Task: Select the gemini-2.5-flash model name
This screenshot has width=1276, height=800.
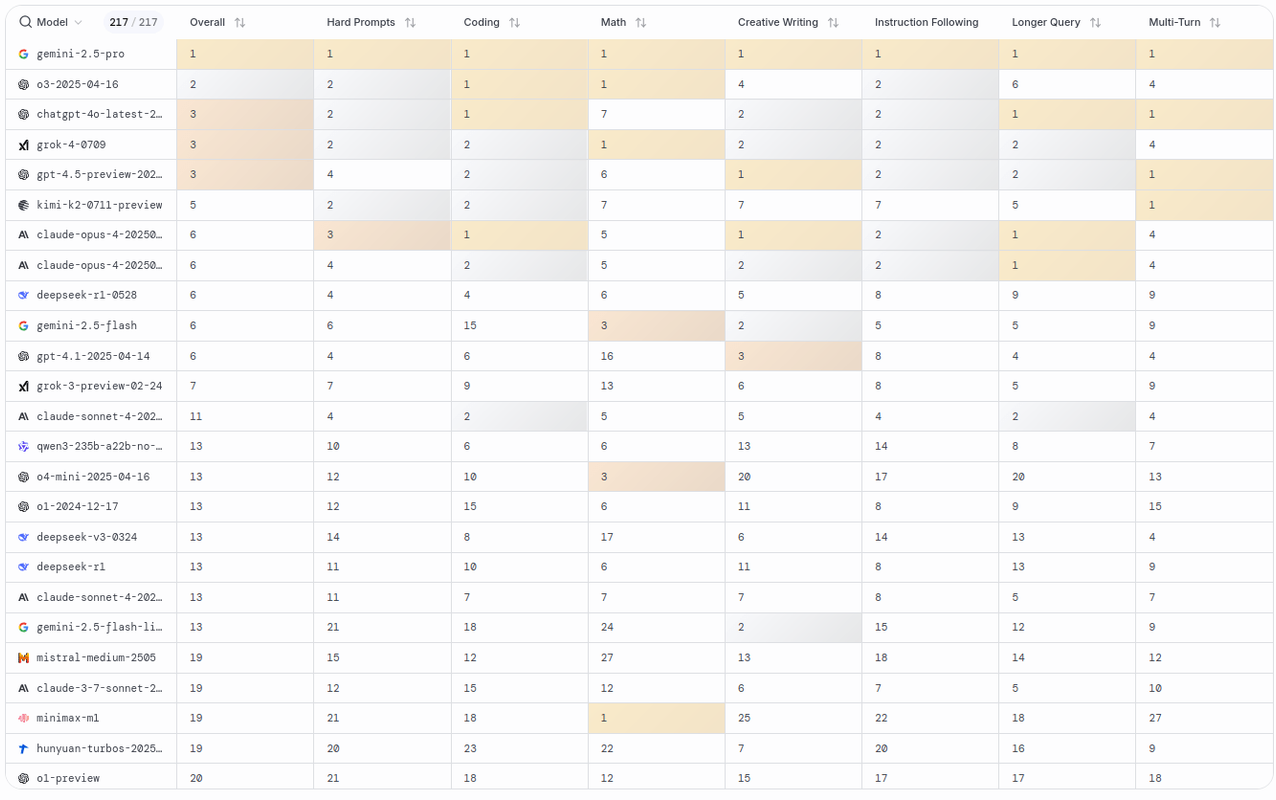Action: pos(87,326)
